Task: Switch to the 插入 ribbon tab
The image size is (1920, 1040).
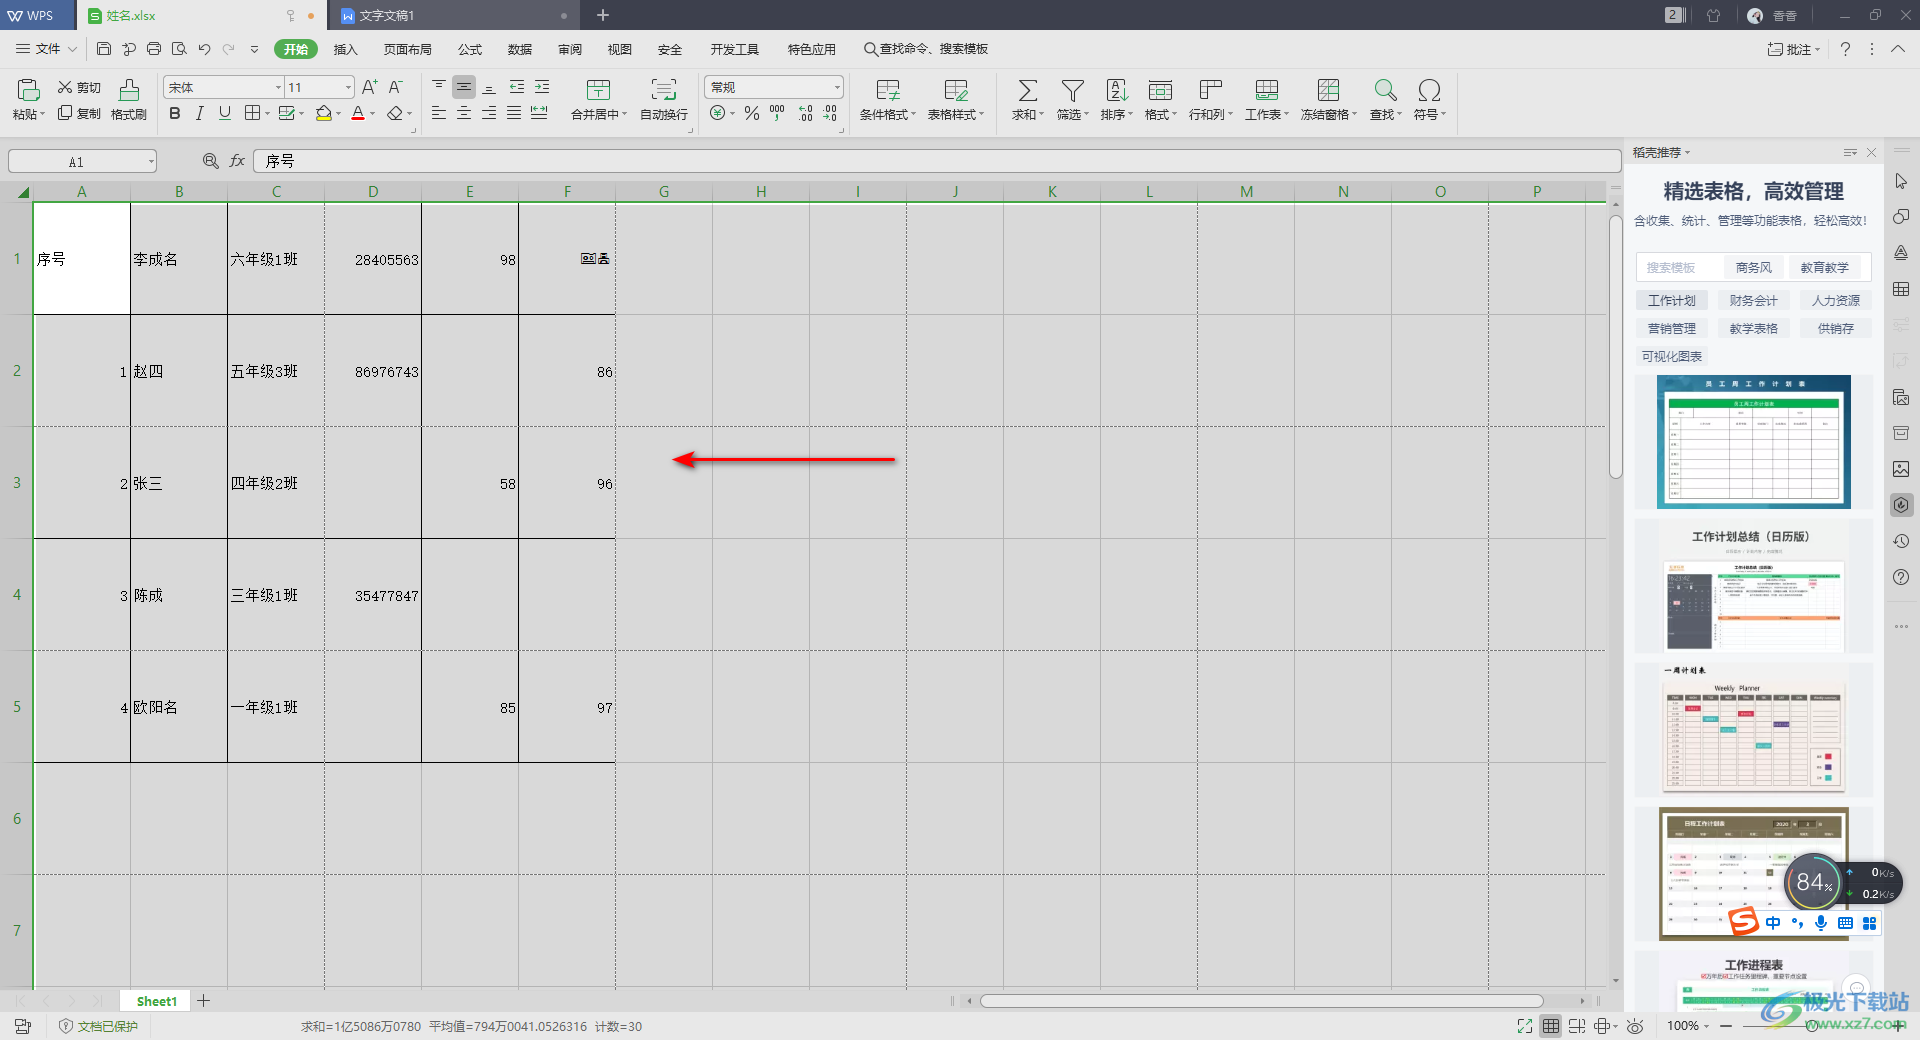Action: 345,49
